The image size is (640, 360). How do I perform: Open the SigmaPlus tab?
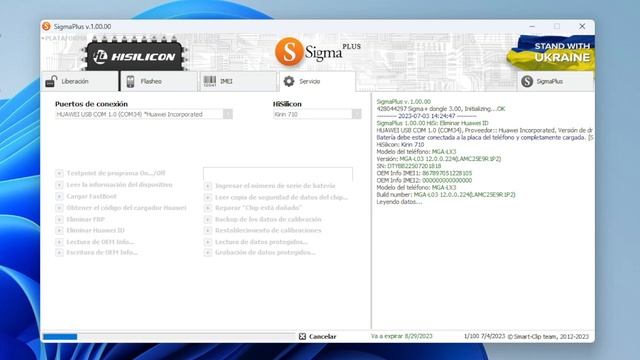pyautogui.click(x=555, y=82)
